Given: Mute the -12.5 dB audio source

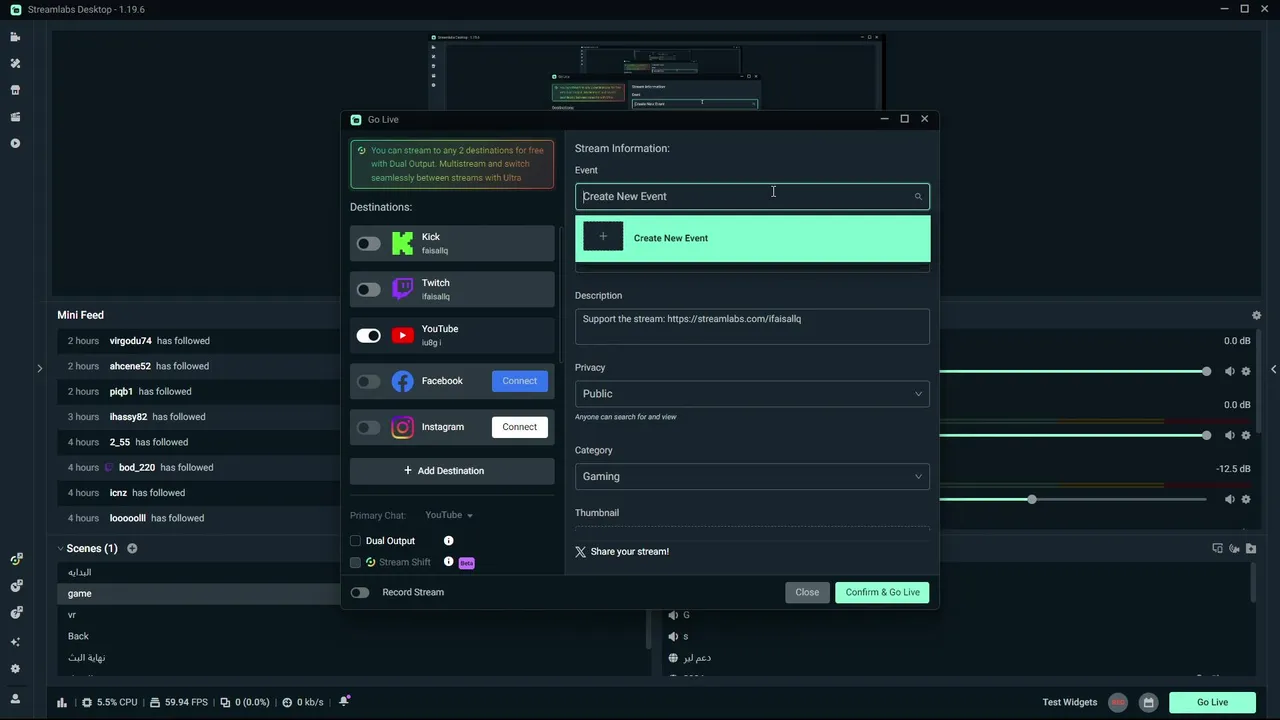Looking at the screenshot, I should click(1230, 499).
